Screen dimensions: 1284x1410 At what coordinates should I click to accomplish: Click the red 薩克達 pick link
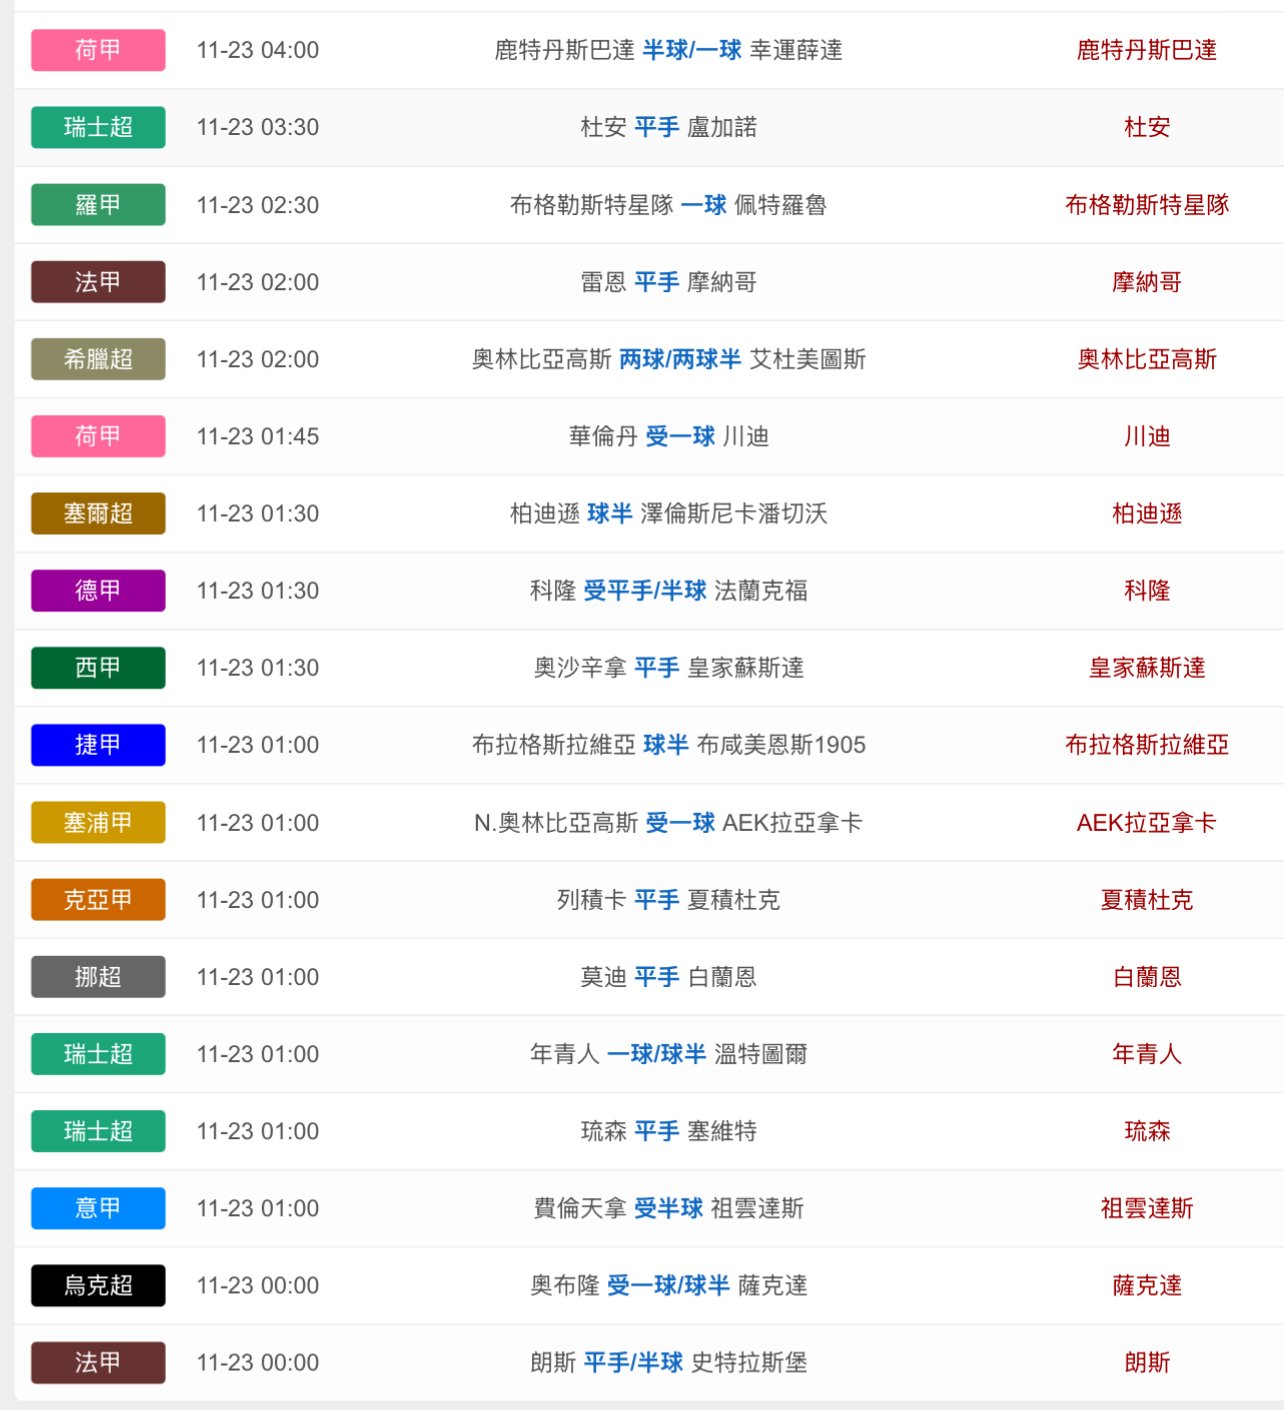click(x=1146, y=1285)
